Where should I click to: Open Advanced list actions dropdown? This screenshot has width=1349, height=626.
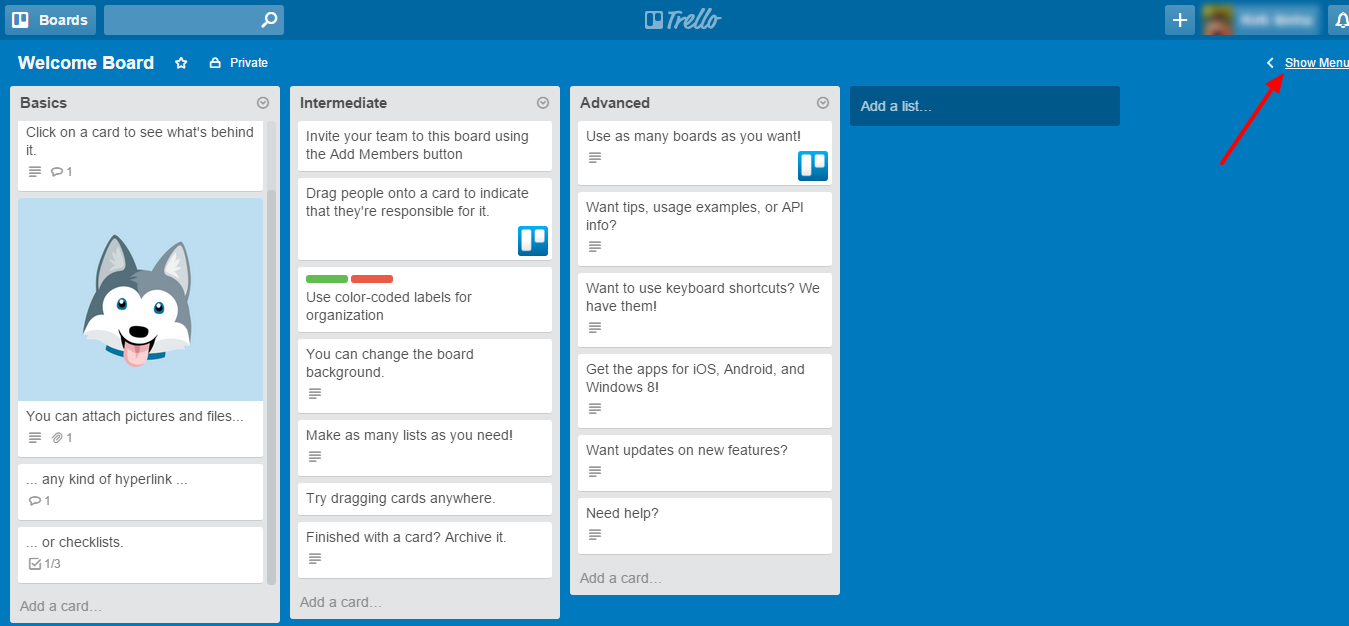[823, 103]
